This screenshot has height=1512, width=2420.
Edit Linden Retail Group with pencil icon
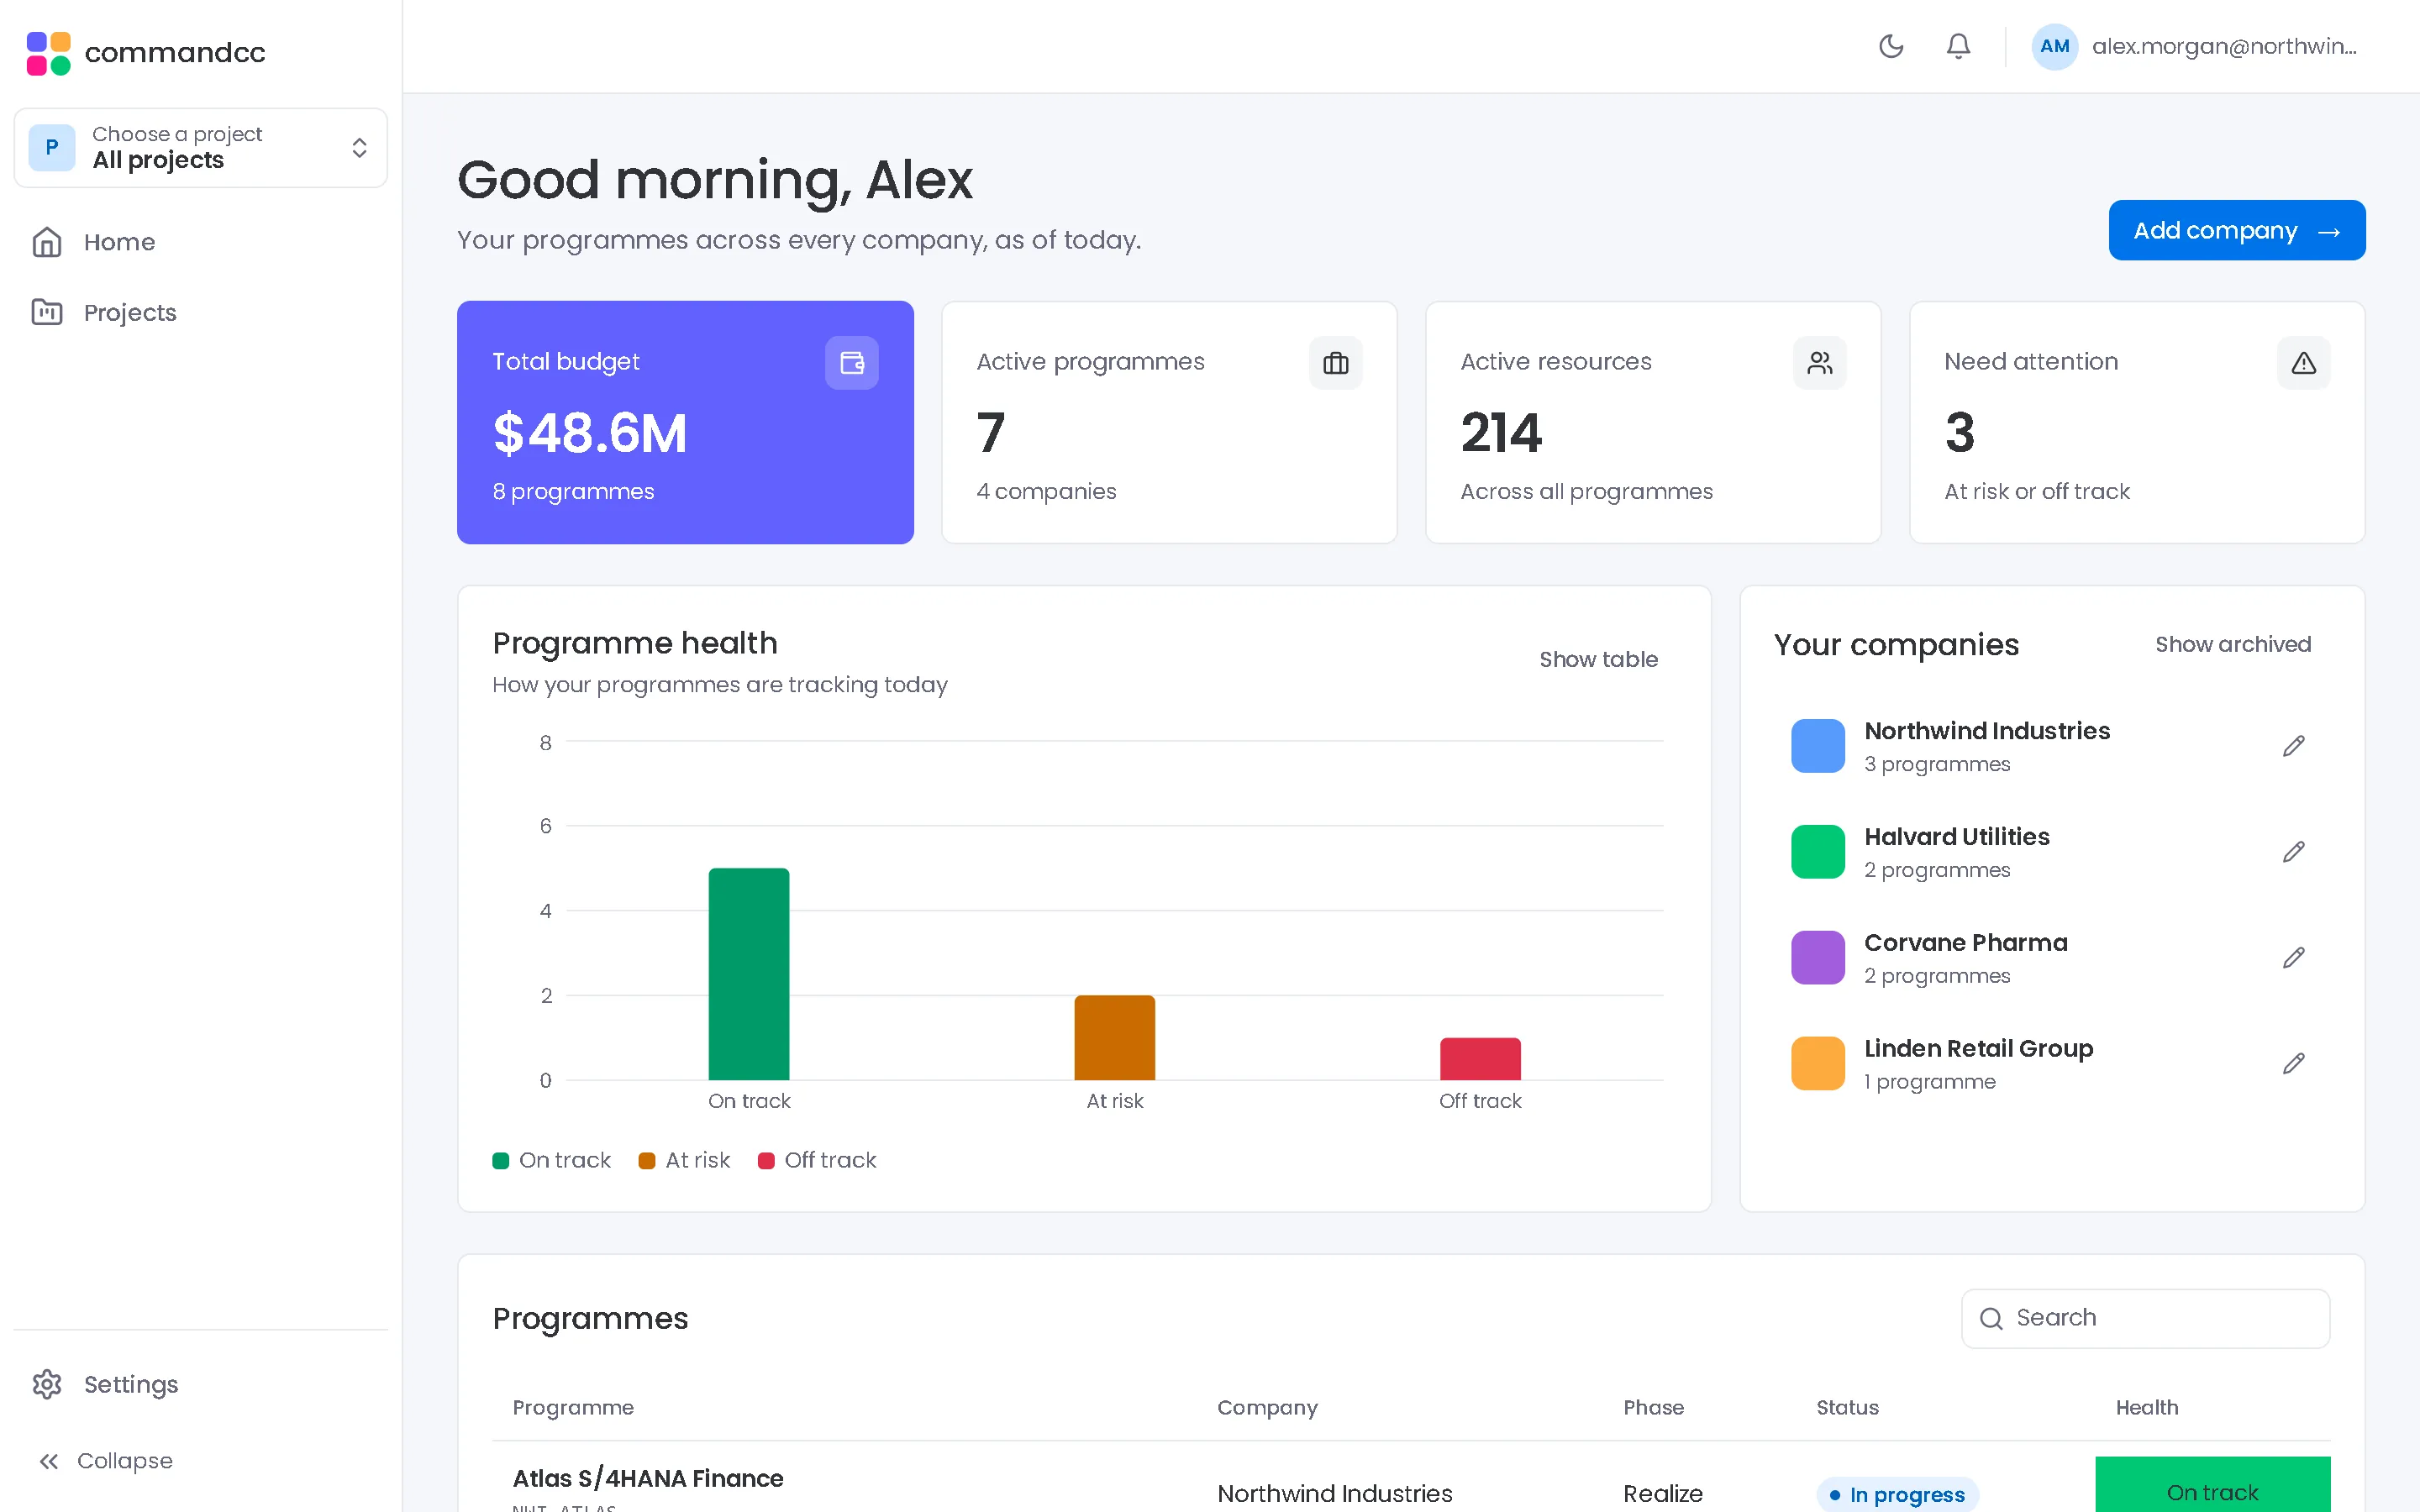2294,1063
